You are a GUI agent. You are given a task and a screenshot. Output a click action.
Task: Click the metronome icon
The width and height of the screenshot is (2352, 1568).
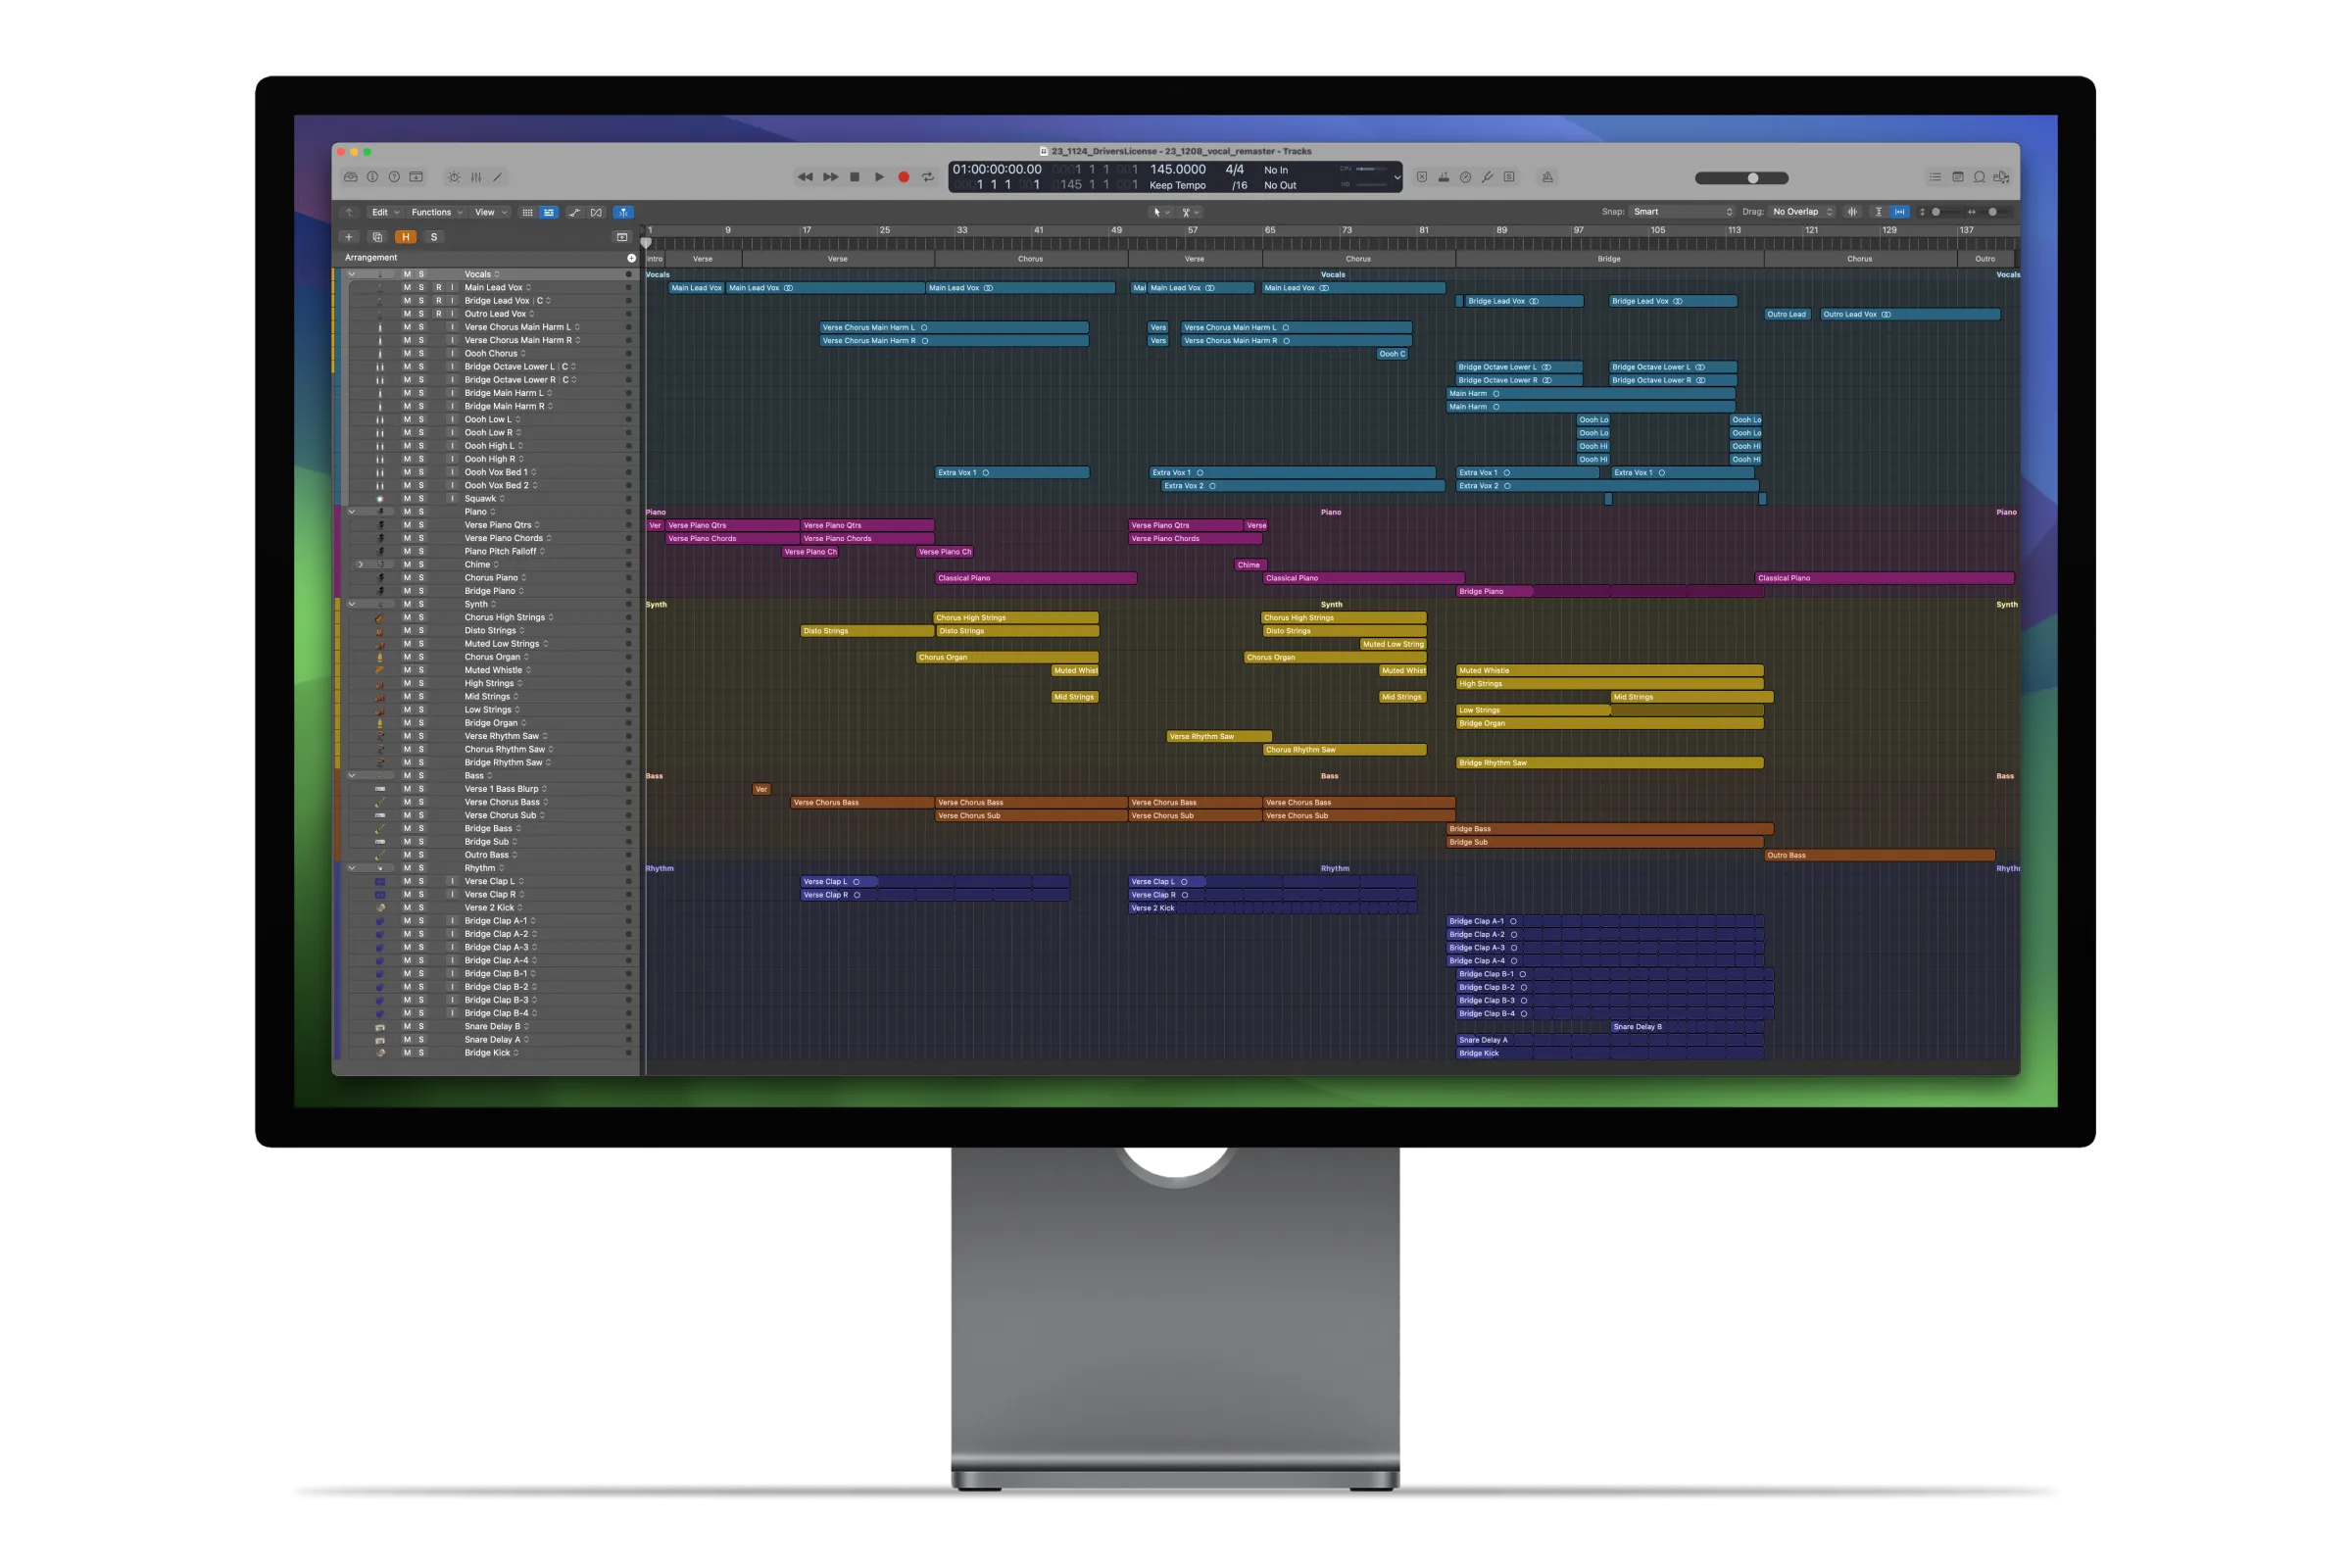click(1547, 177)
